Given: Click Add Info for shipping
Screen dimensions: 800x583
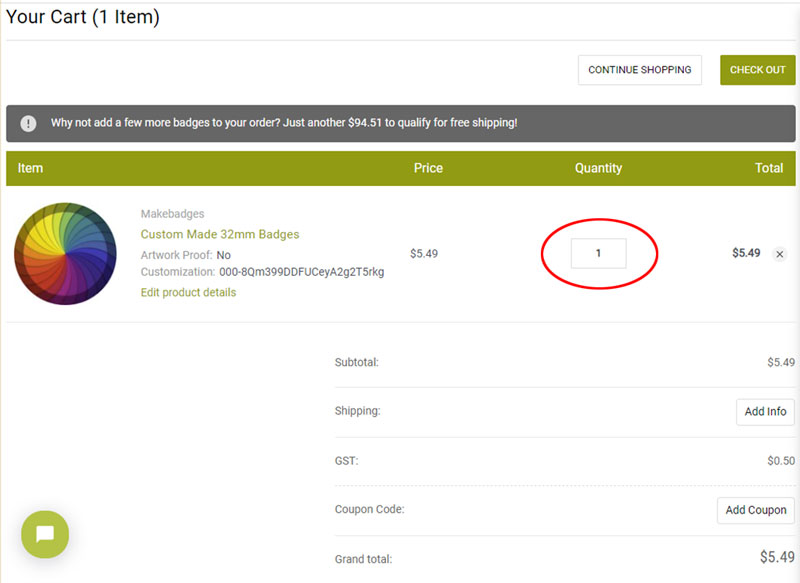Looking at the screenshot, I should coord(765,411).
